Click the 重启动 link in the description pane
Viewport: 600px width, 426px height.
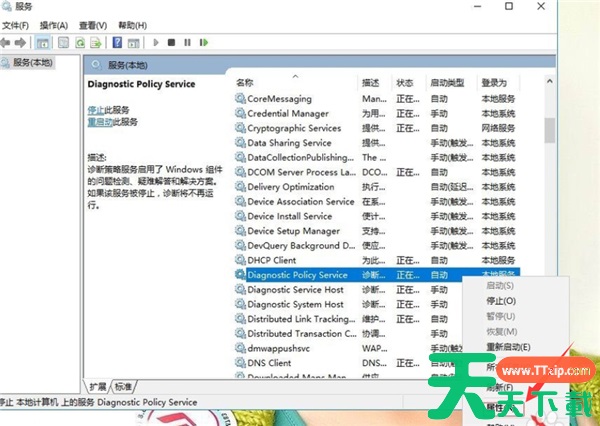coord(99,121)
